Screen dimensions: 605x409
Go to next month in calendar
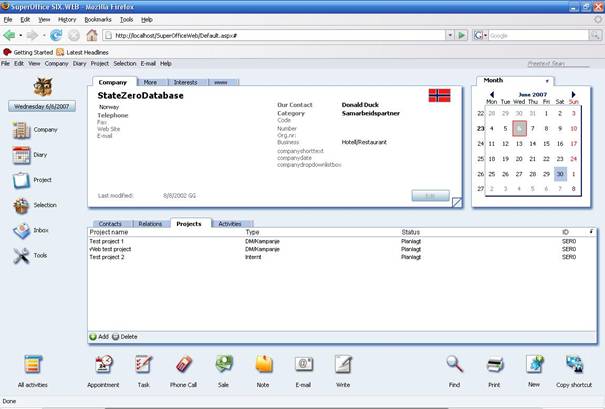tap(573, 95)
